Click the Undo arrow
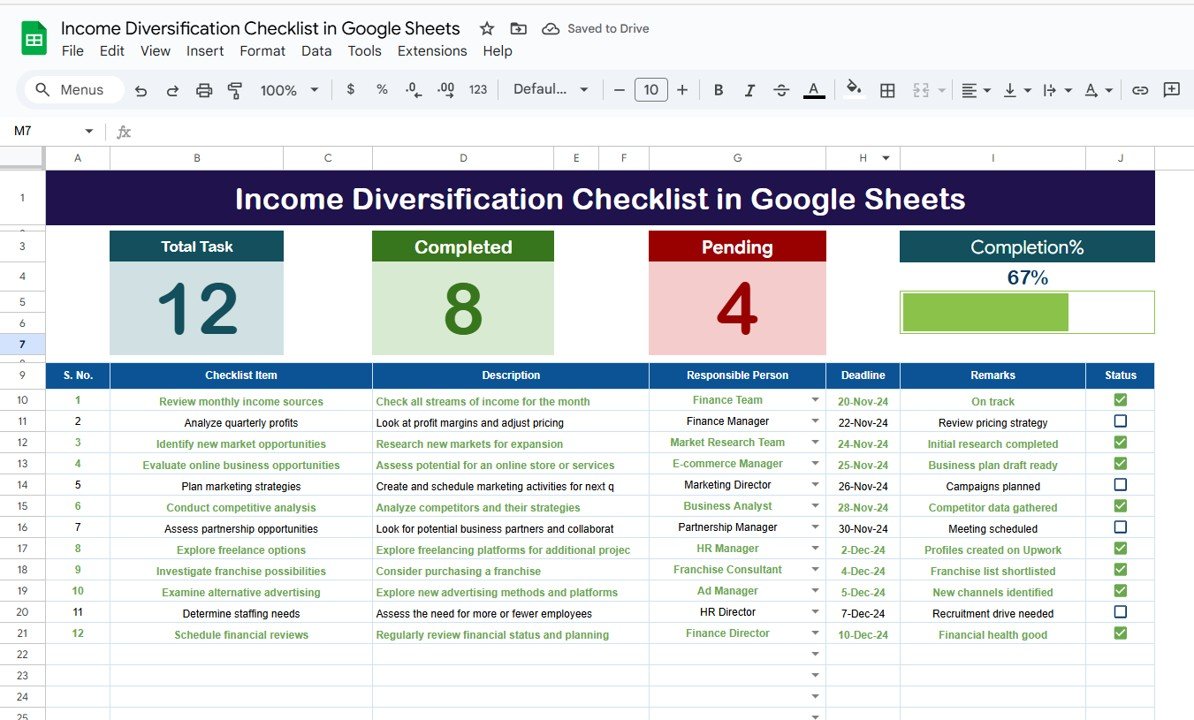Viewport: 1194px width, 720px height. tap(141, 90)
